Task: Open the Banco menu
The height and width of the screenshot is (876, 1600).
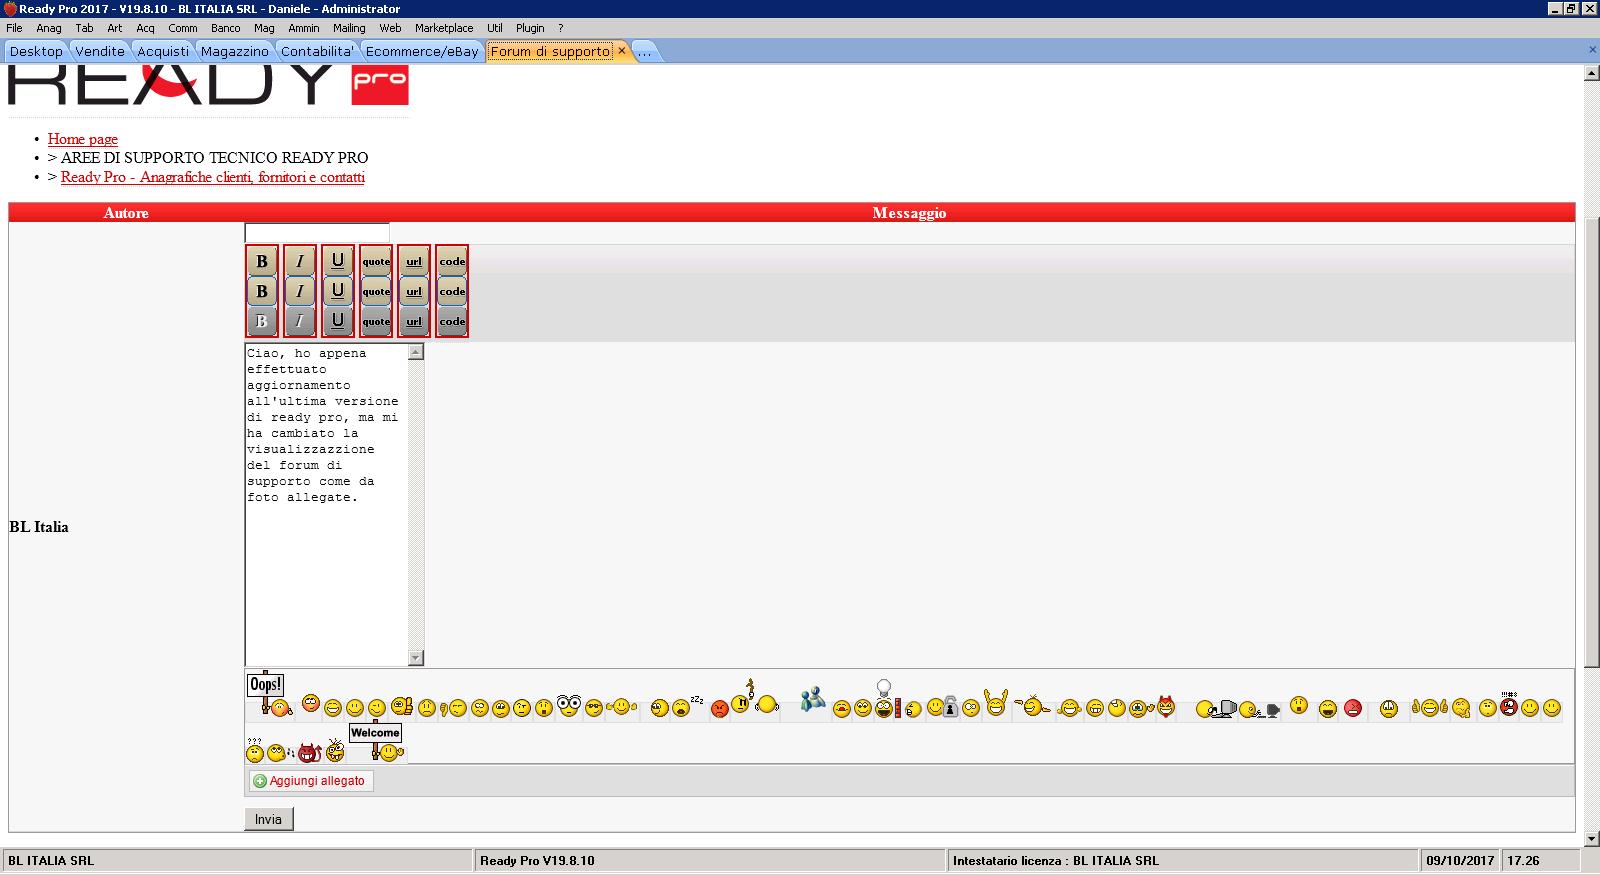Action: pyautogui.click(x=226, y=28)
